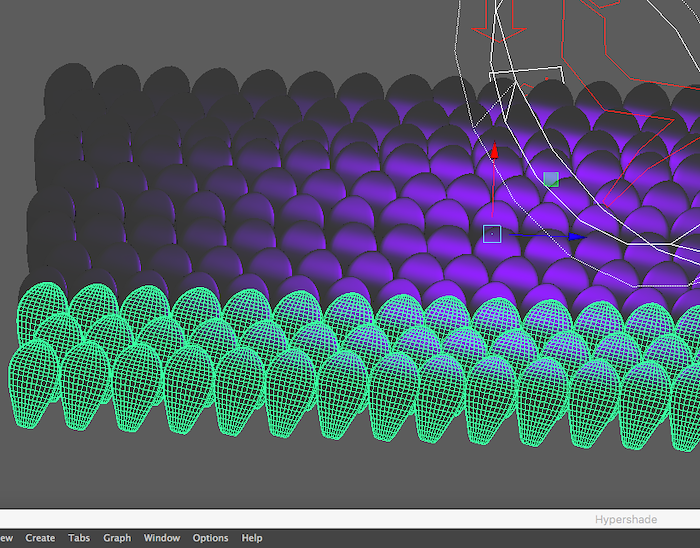Click the red Y-axis move arrow
Image resolution: width=700 pixels, height=548 pixels.
tap(494, 151)
